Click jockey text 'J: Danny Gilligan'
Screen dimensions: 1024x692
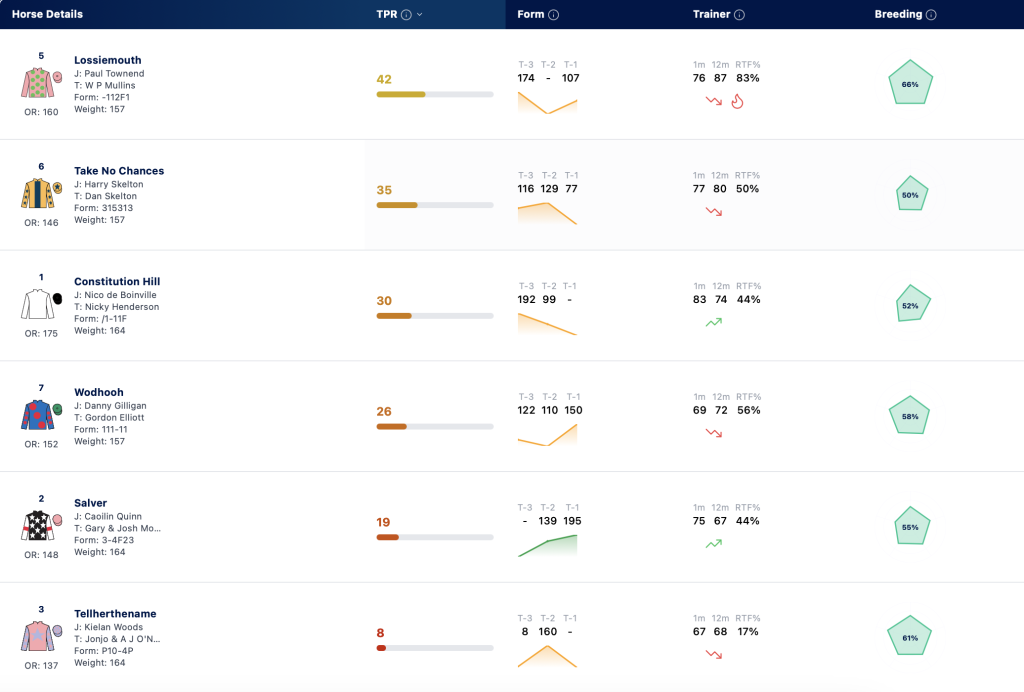(110, 405)
